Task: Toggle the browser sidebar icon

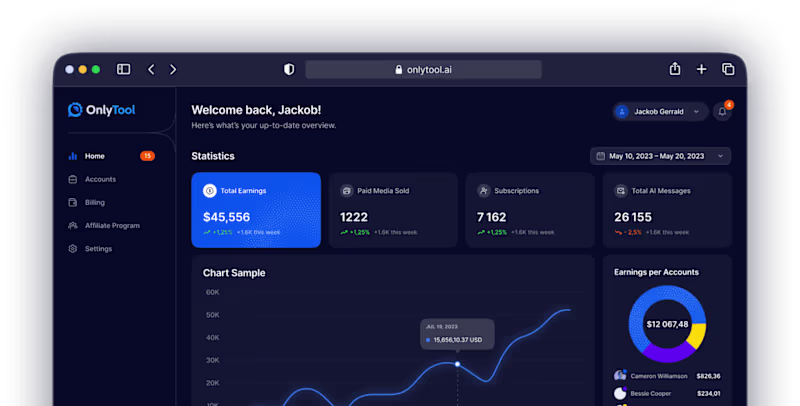Action: coord(123,69)
